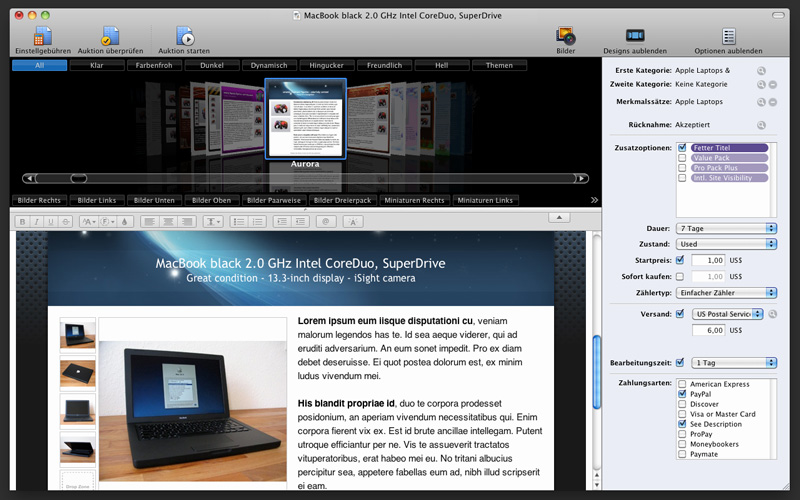Search Merkmalssätze with magnifier icon

tap(761, 102)
